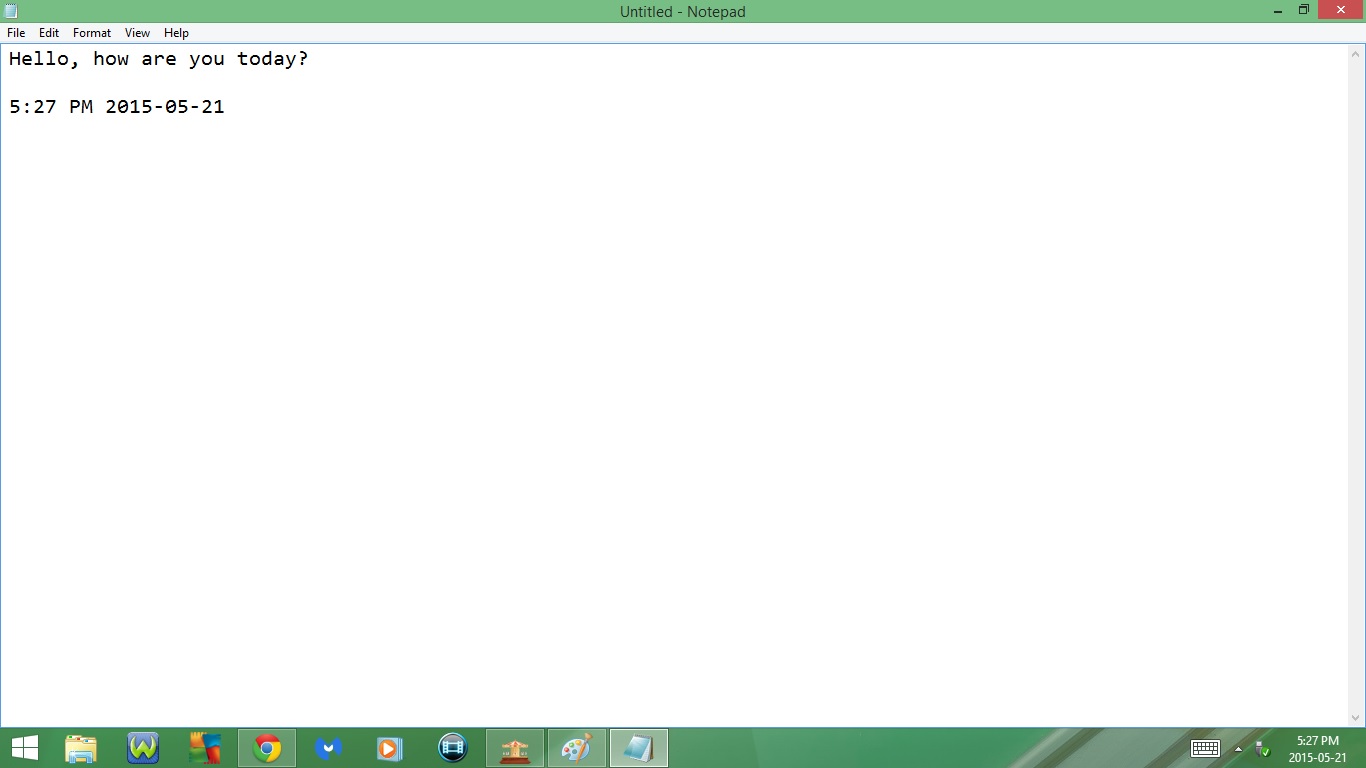Click the Start button

coord(24,747)
